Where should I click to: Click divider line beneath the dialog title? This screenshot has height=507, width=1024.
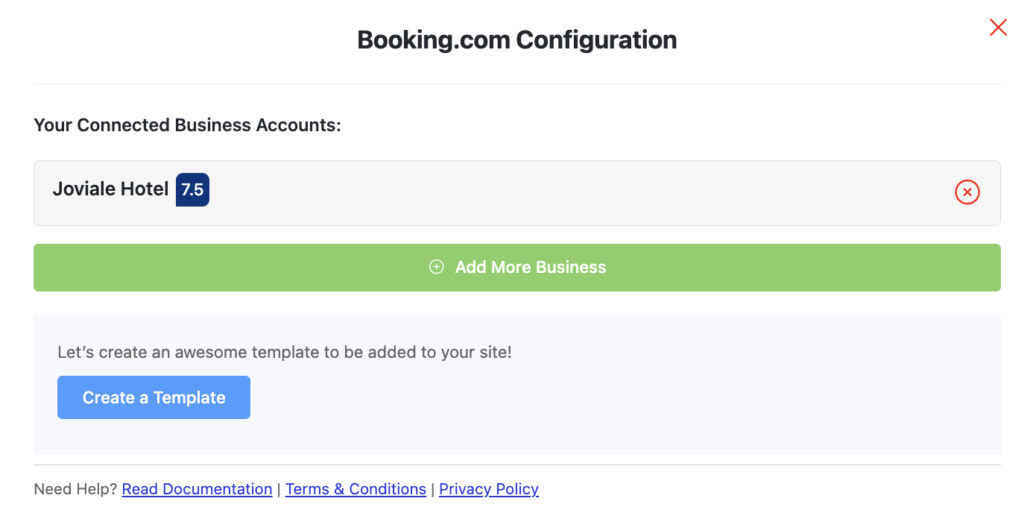[x=517, y=84]
